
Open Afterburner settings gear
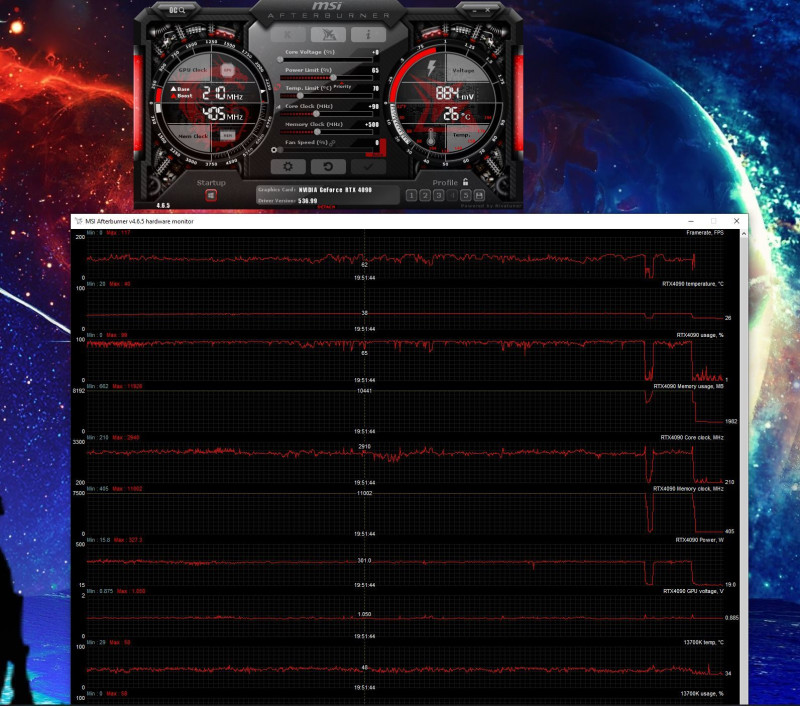288,167
